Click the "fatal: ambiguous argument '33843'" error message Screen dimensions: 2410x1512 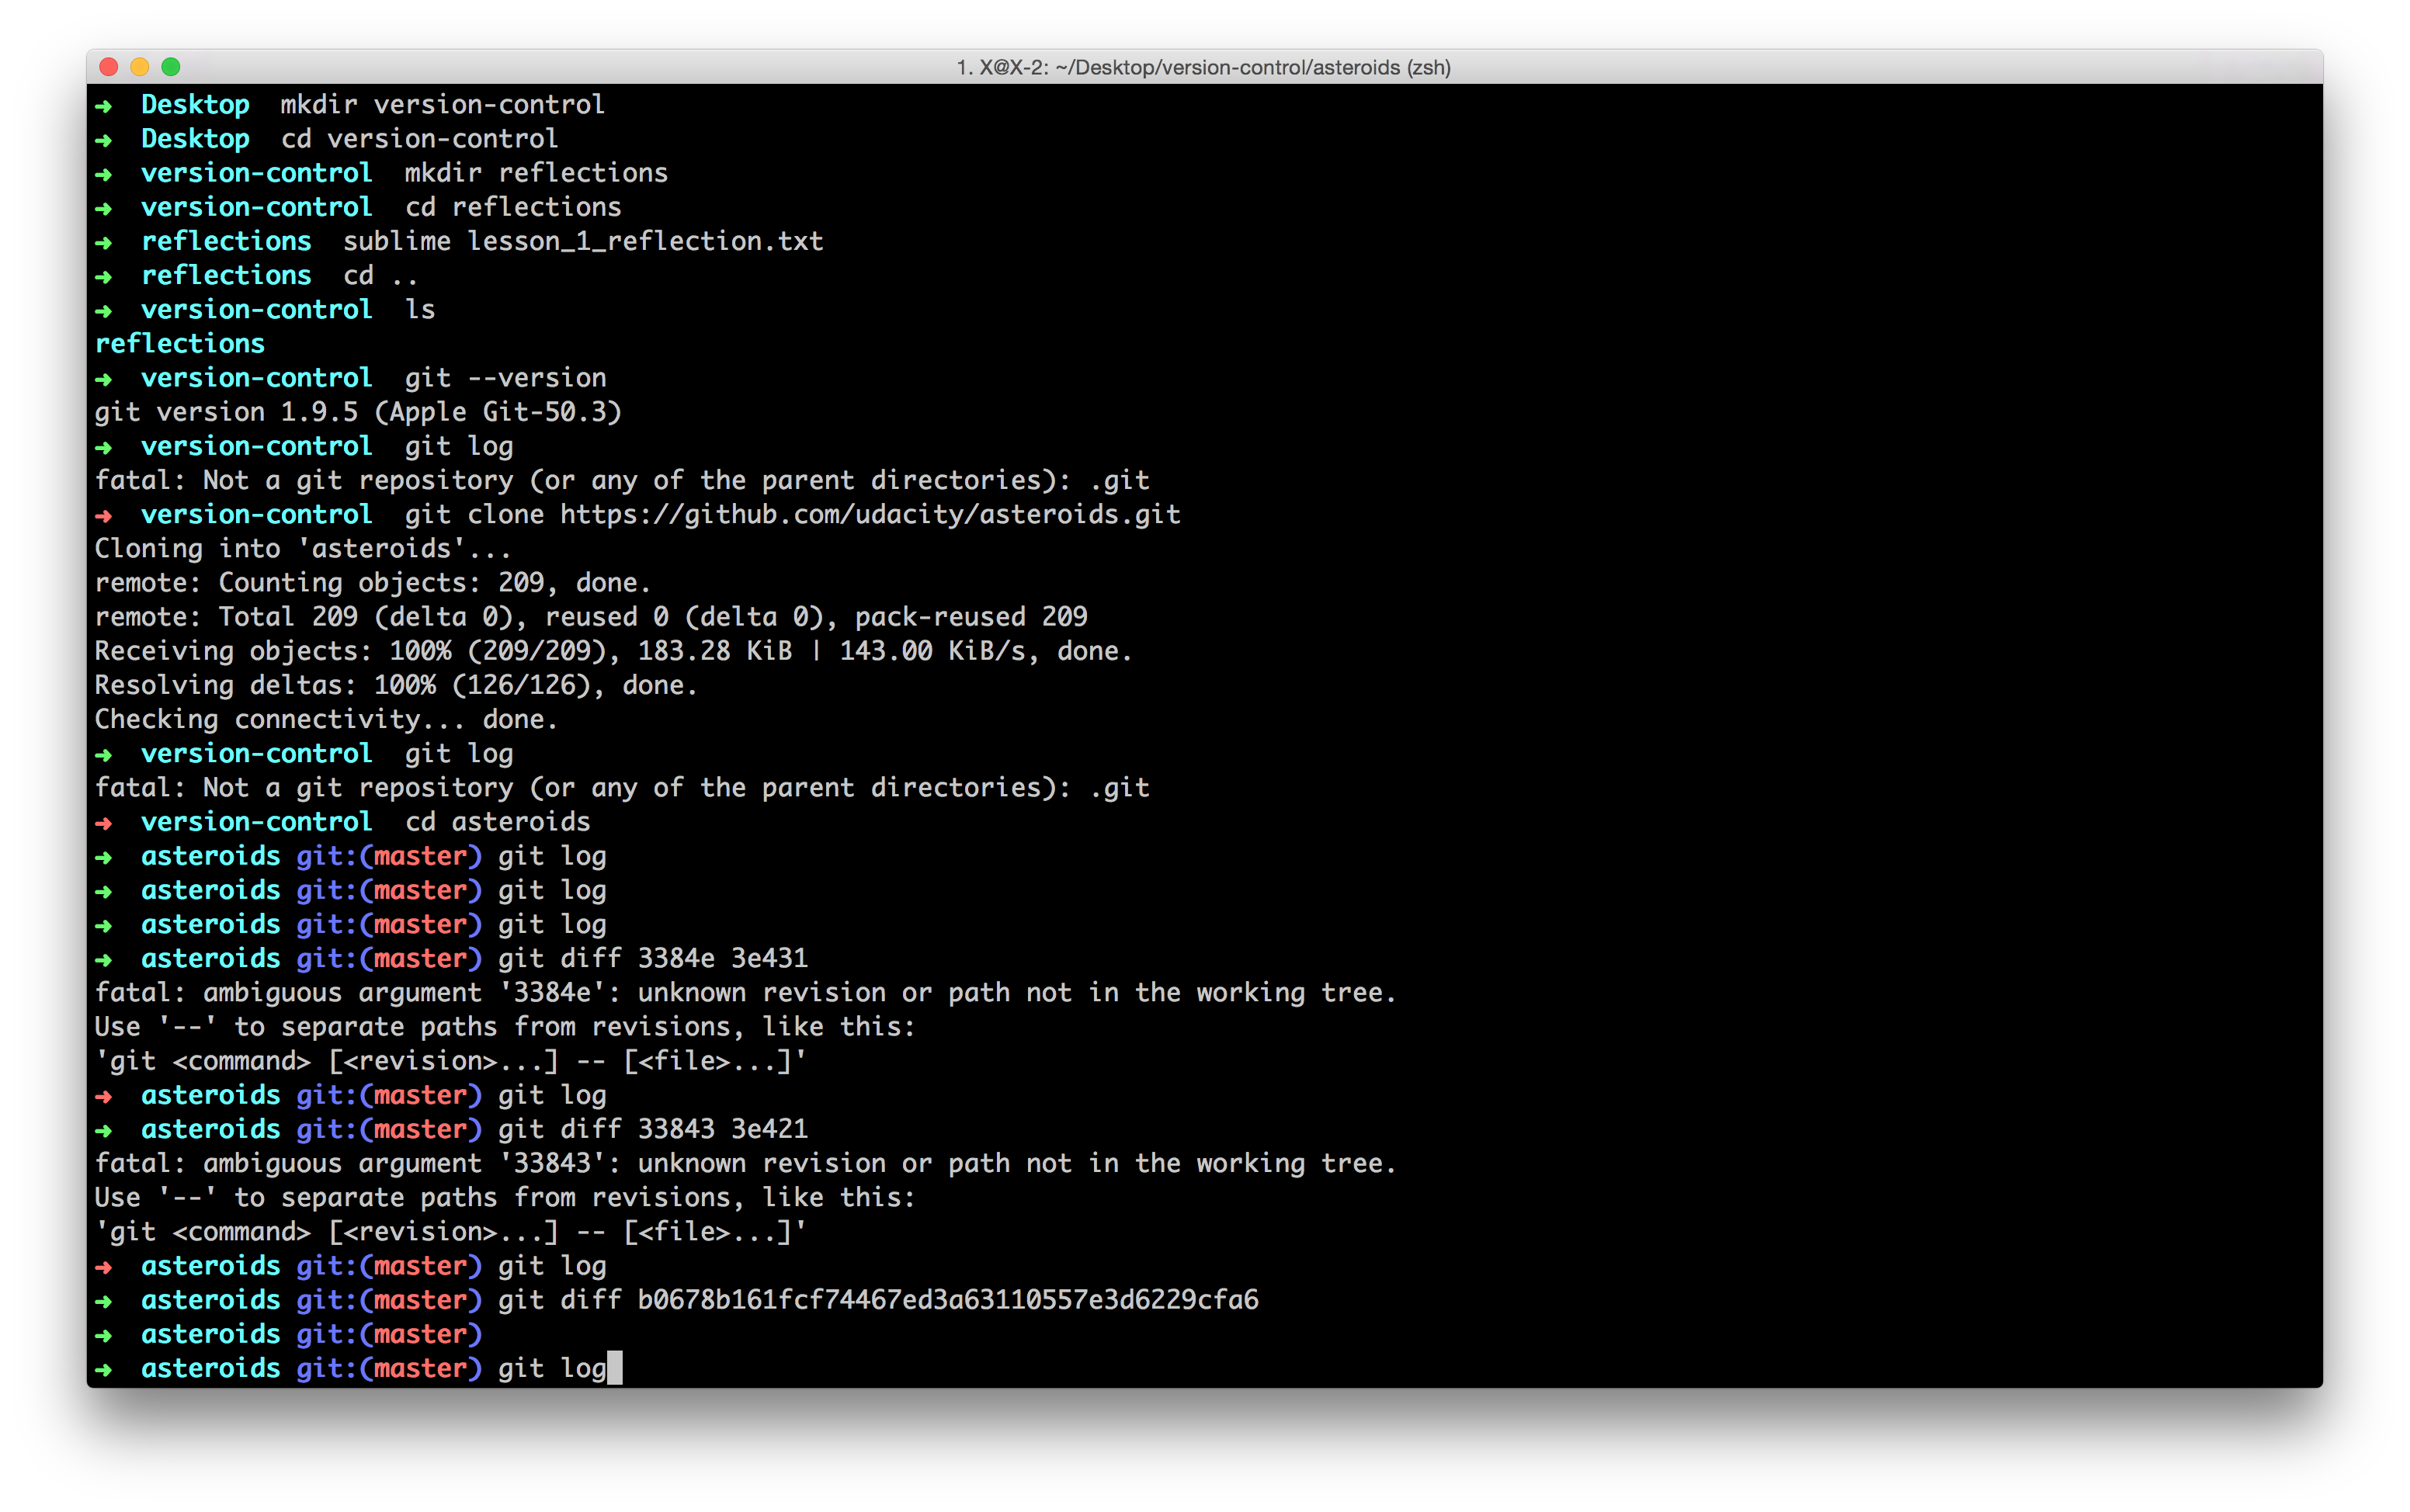745,1163
